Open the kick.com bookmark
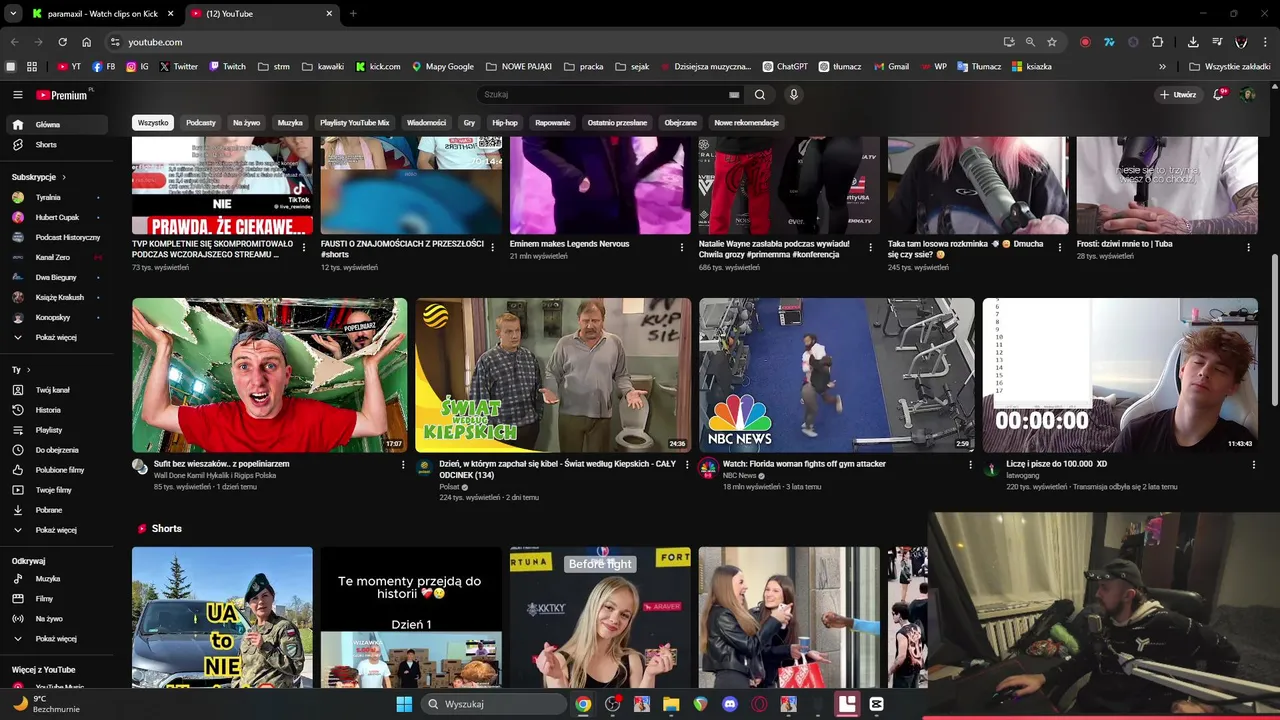Viewport: 1280px width, 720px height. (x=378, y=67)
